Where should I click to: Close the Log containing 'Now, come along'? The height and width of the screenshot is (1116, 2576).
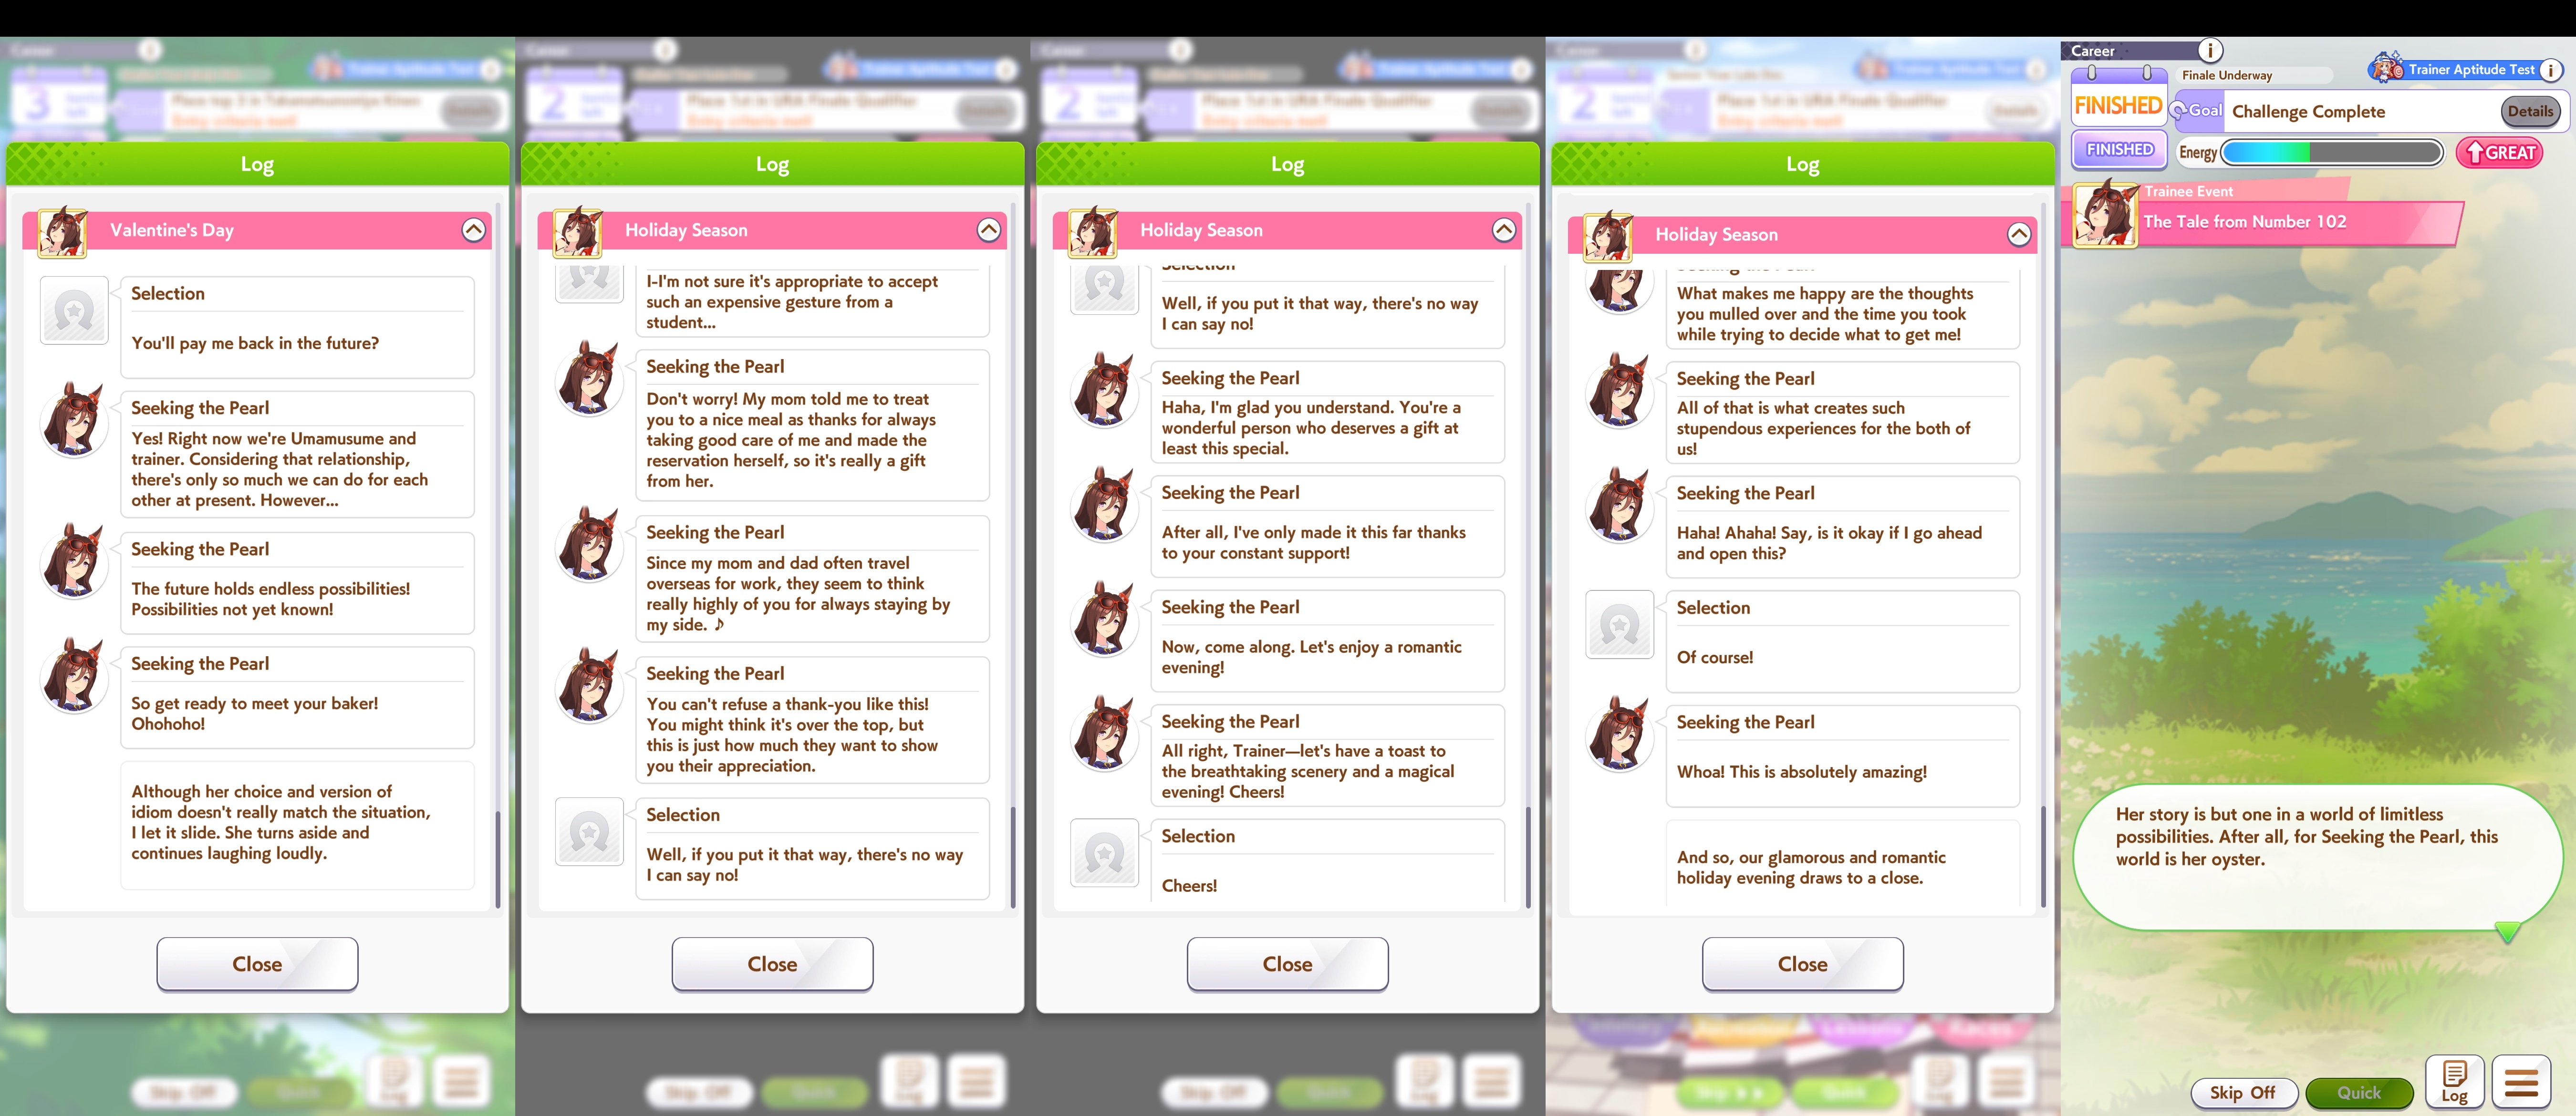tap(1287, 964)
